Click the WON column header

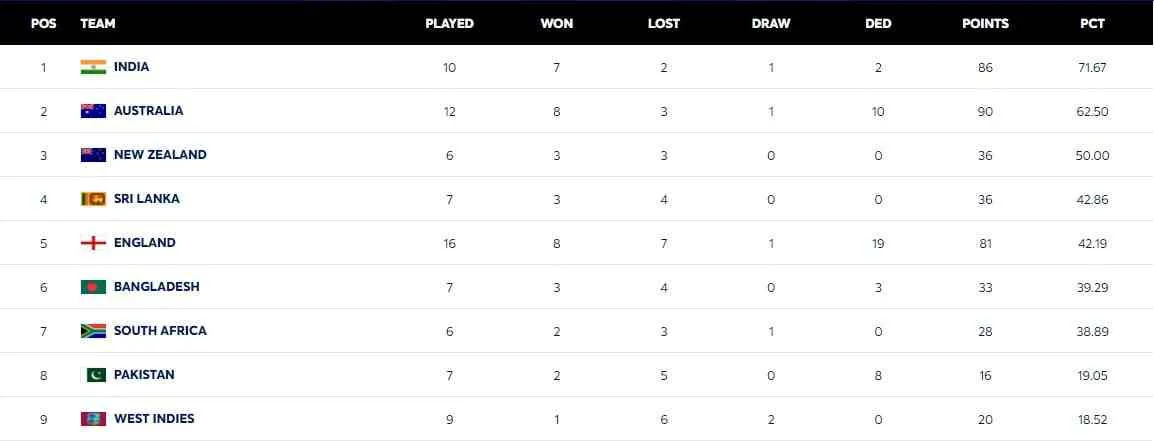557,23
